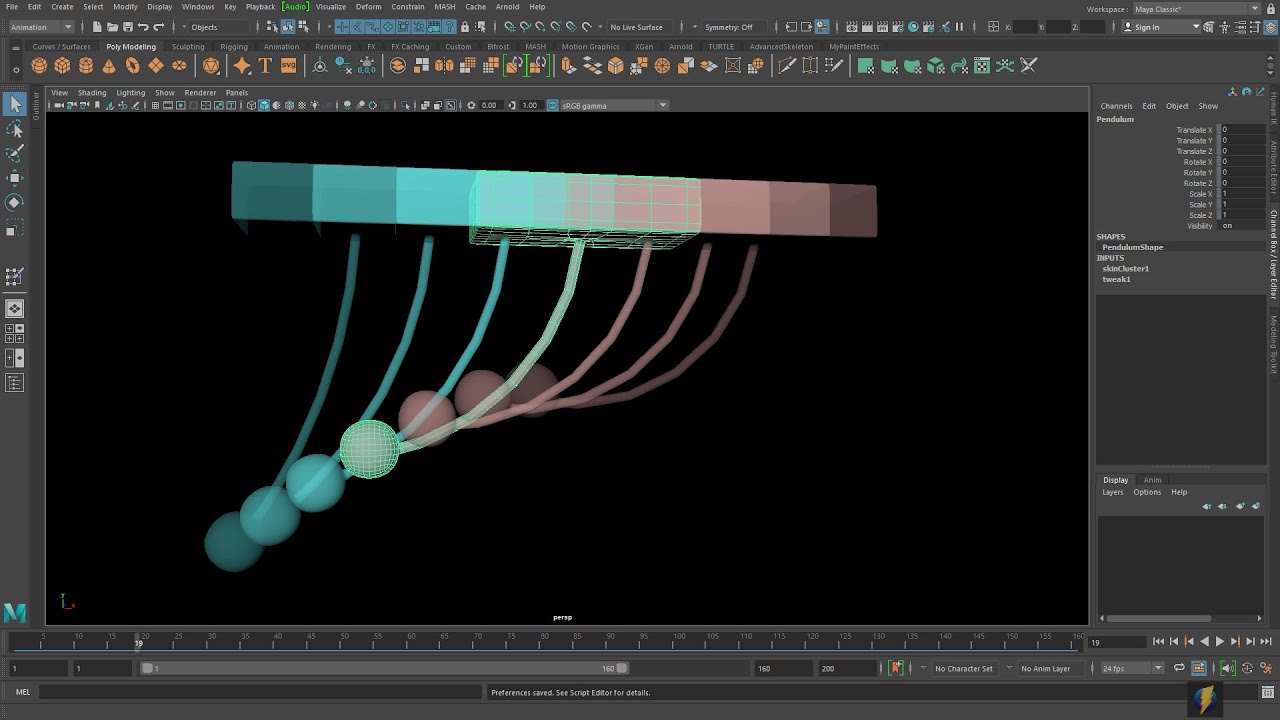Toggle playback looping mode
Viewport: 1280px width, 720px height.
[1179, 668]
